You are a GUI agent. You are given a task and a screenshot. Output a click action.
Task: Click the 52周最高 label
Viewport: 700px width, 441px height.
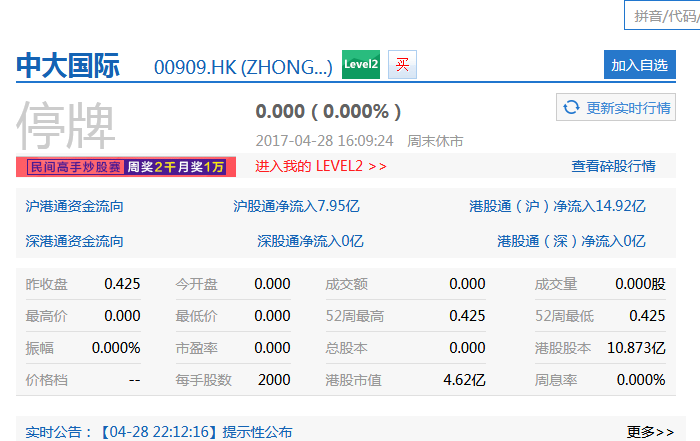(x=354, y=316)
